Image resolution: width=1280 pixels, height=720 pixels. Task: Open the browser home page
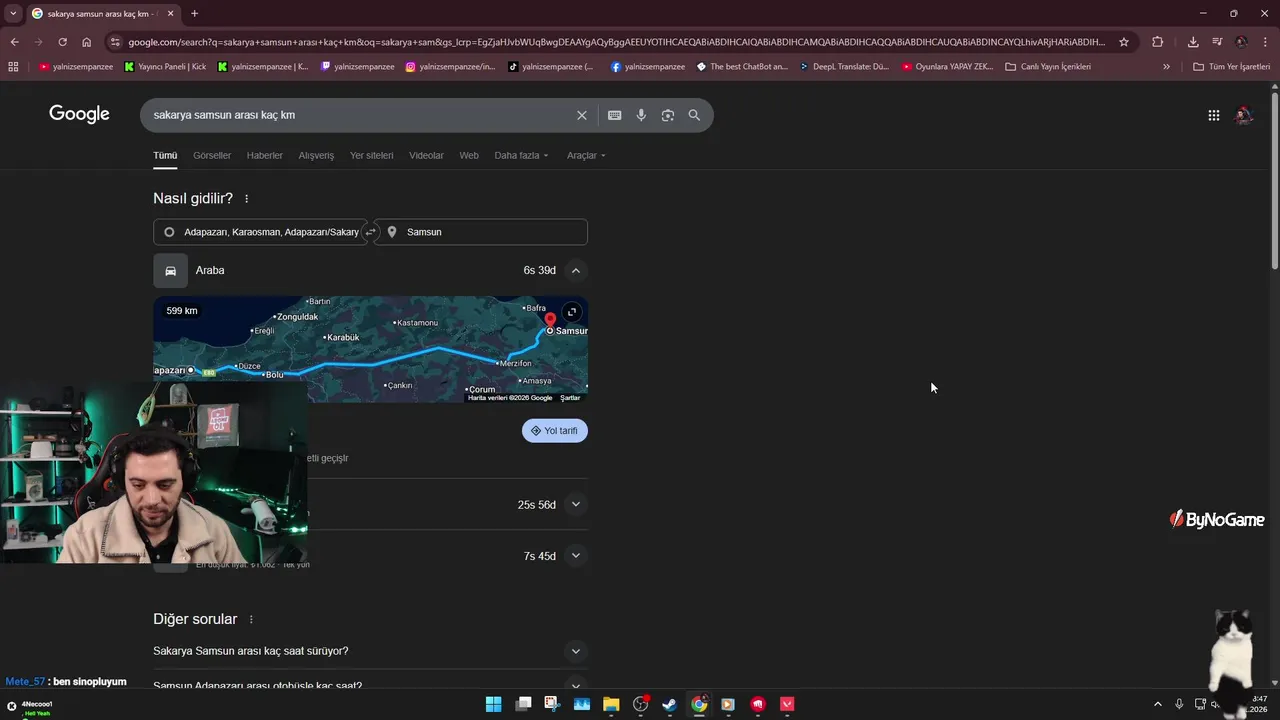pyautogui.click(x=86, y=42)
